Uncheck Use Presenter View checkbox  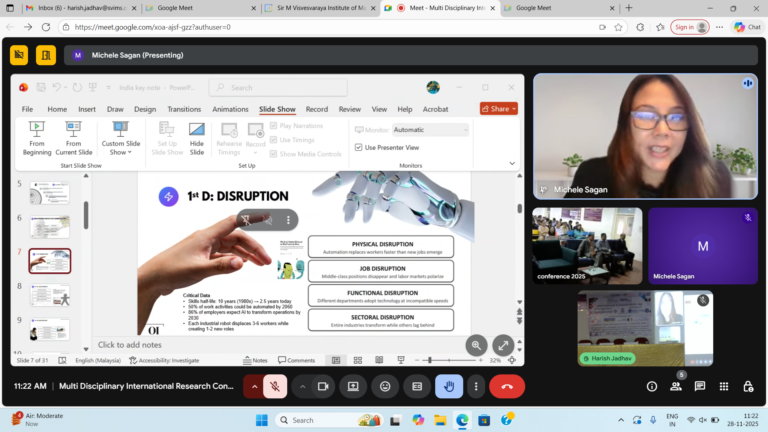coord(359,147)
